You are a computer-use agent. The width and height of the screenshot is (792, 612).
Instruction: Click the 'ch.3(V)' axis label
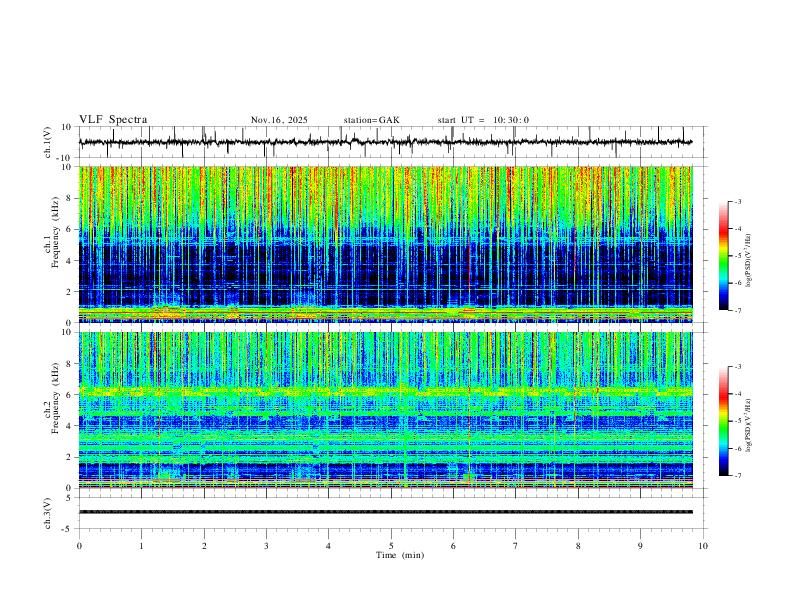click(48, 513)
